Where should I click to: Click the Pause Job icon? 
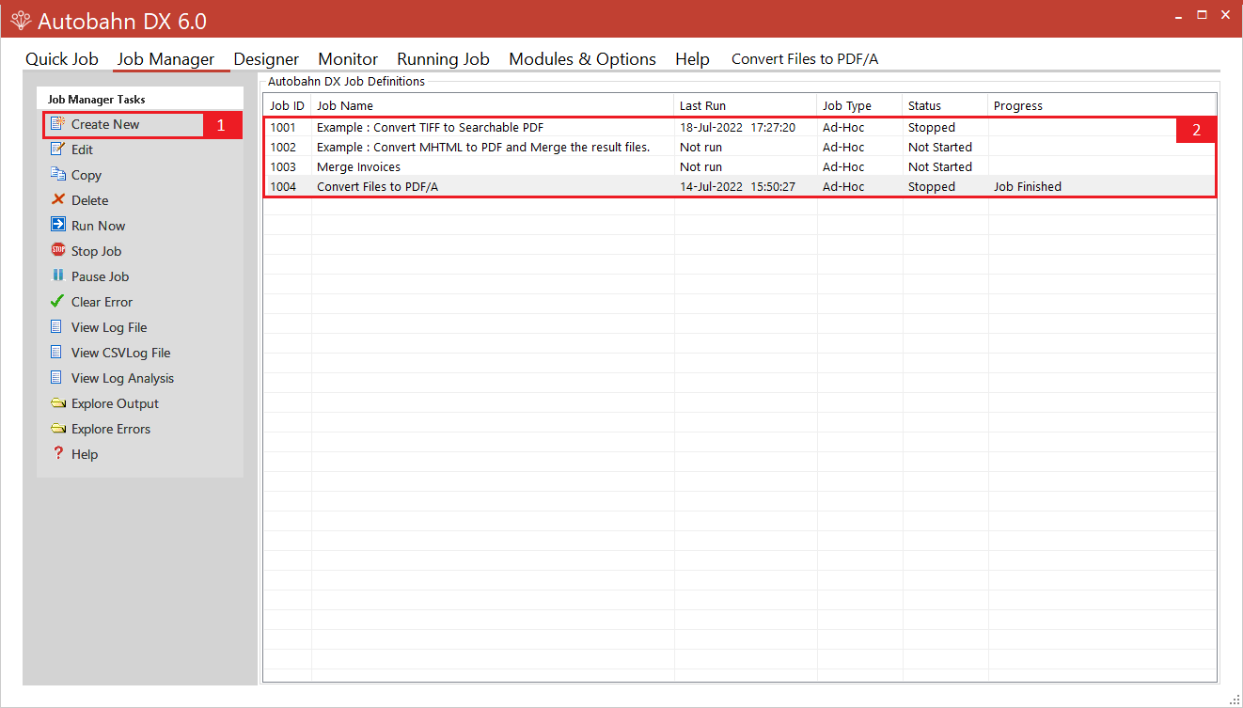pyautogui.click(x=58, y=276)
